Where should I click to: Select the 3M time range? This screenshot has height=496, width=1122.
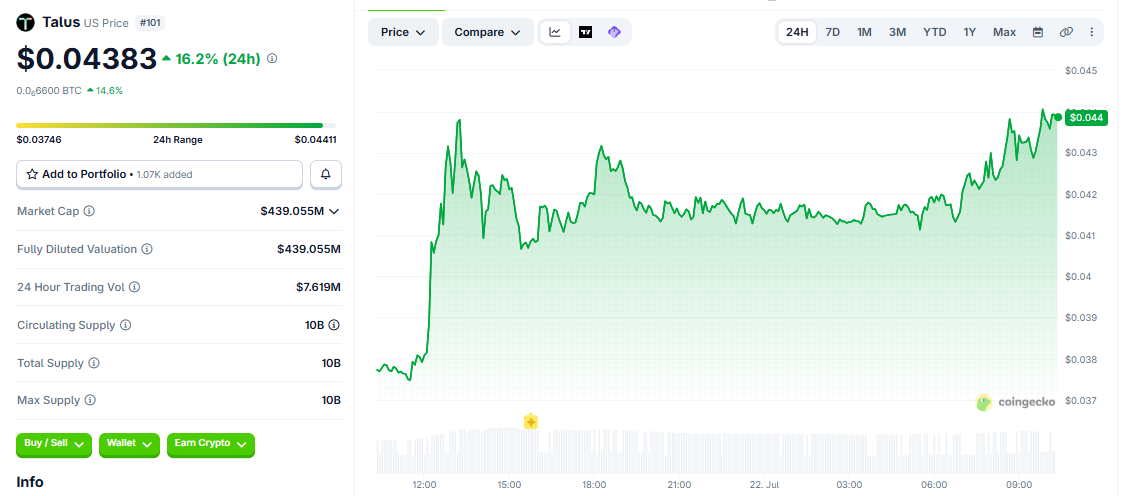[897, 32]
